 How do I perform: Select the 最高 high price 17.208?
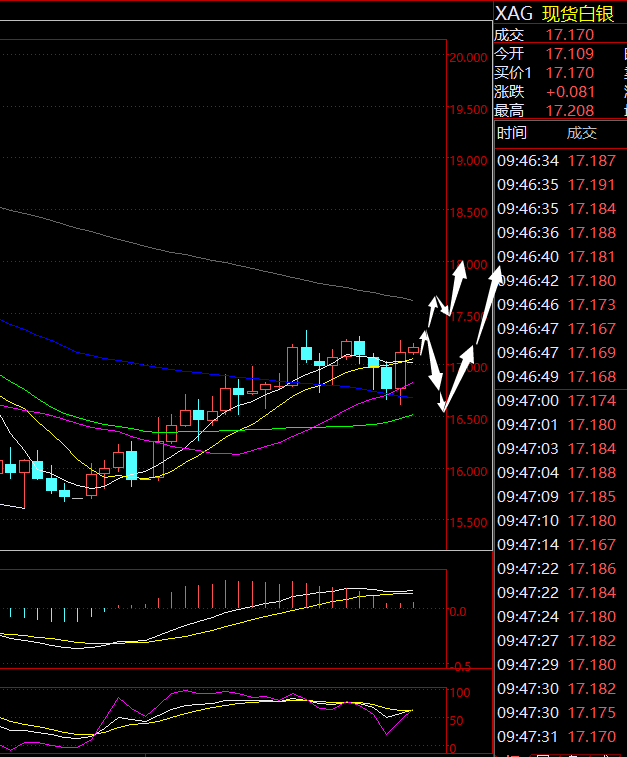[x=570, y=111]
